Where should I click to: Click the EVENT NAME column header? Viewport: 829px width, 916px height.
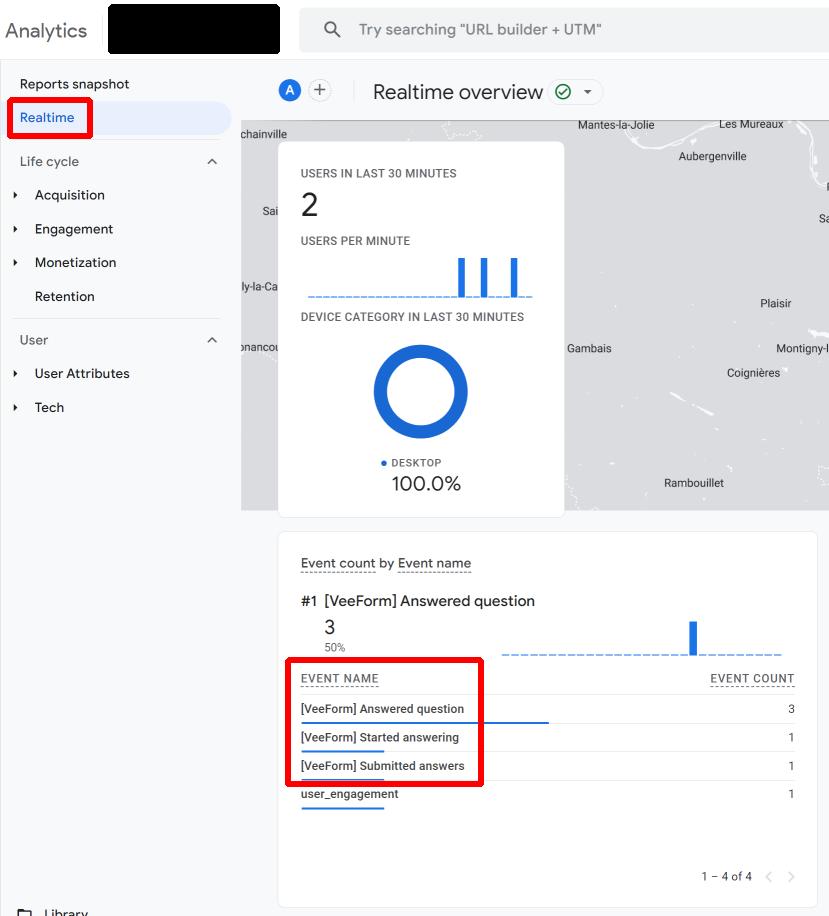(x=339, y=679)
